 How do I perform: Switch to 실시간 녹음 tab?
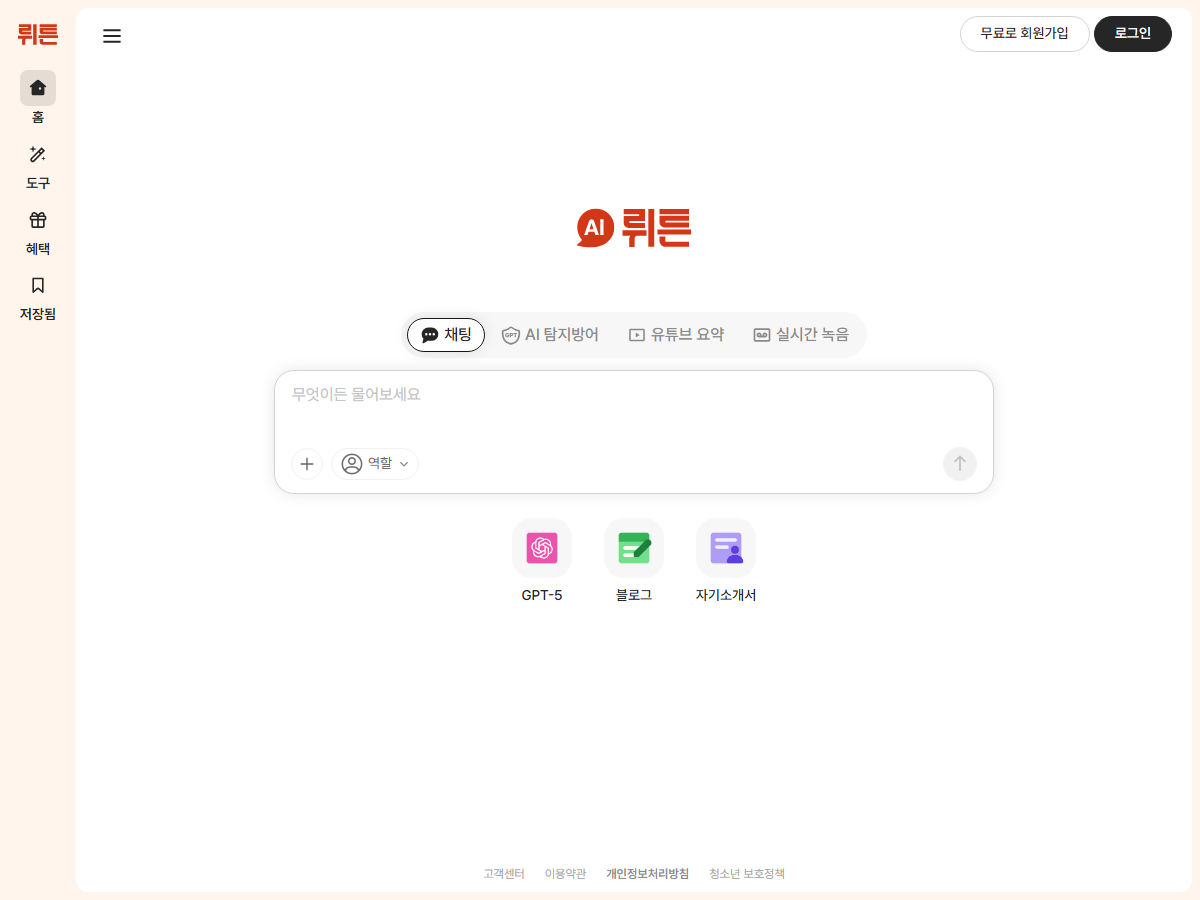point(801,335)
